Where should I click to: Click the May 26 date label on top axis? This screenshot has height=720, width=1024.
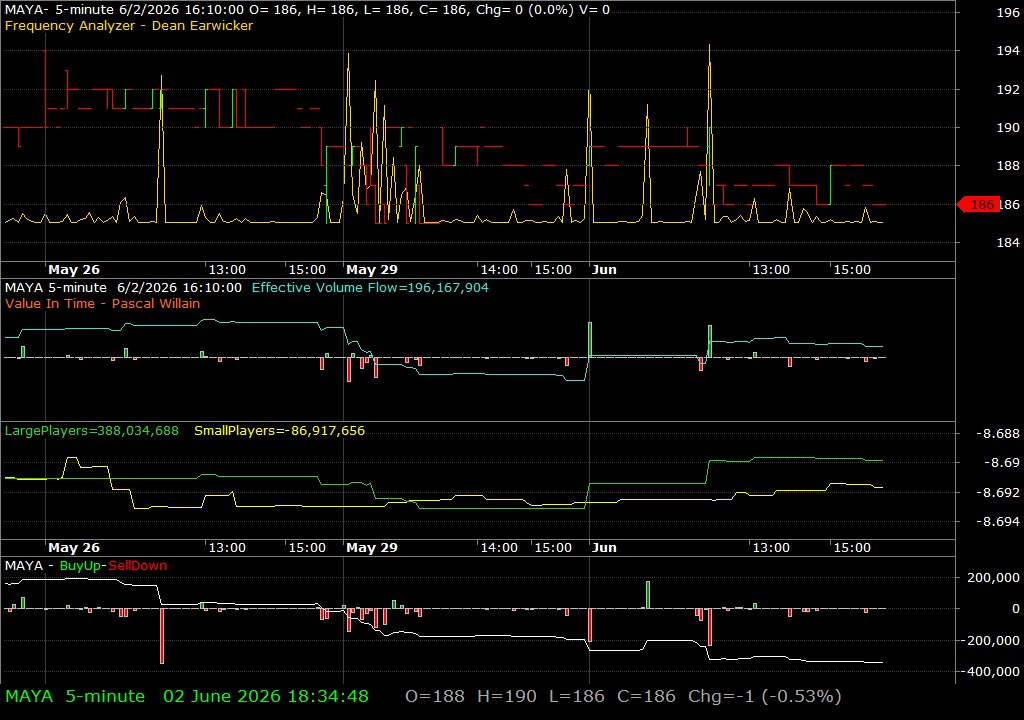(x=74, y=270)
